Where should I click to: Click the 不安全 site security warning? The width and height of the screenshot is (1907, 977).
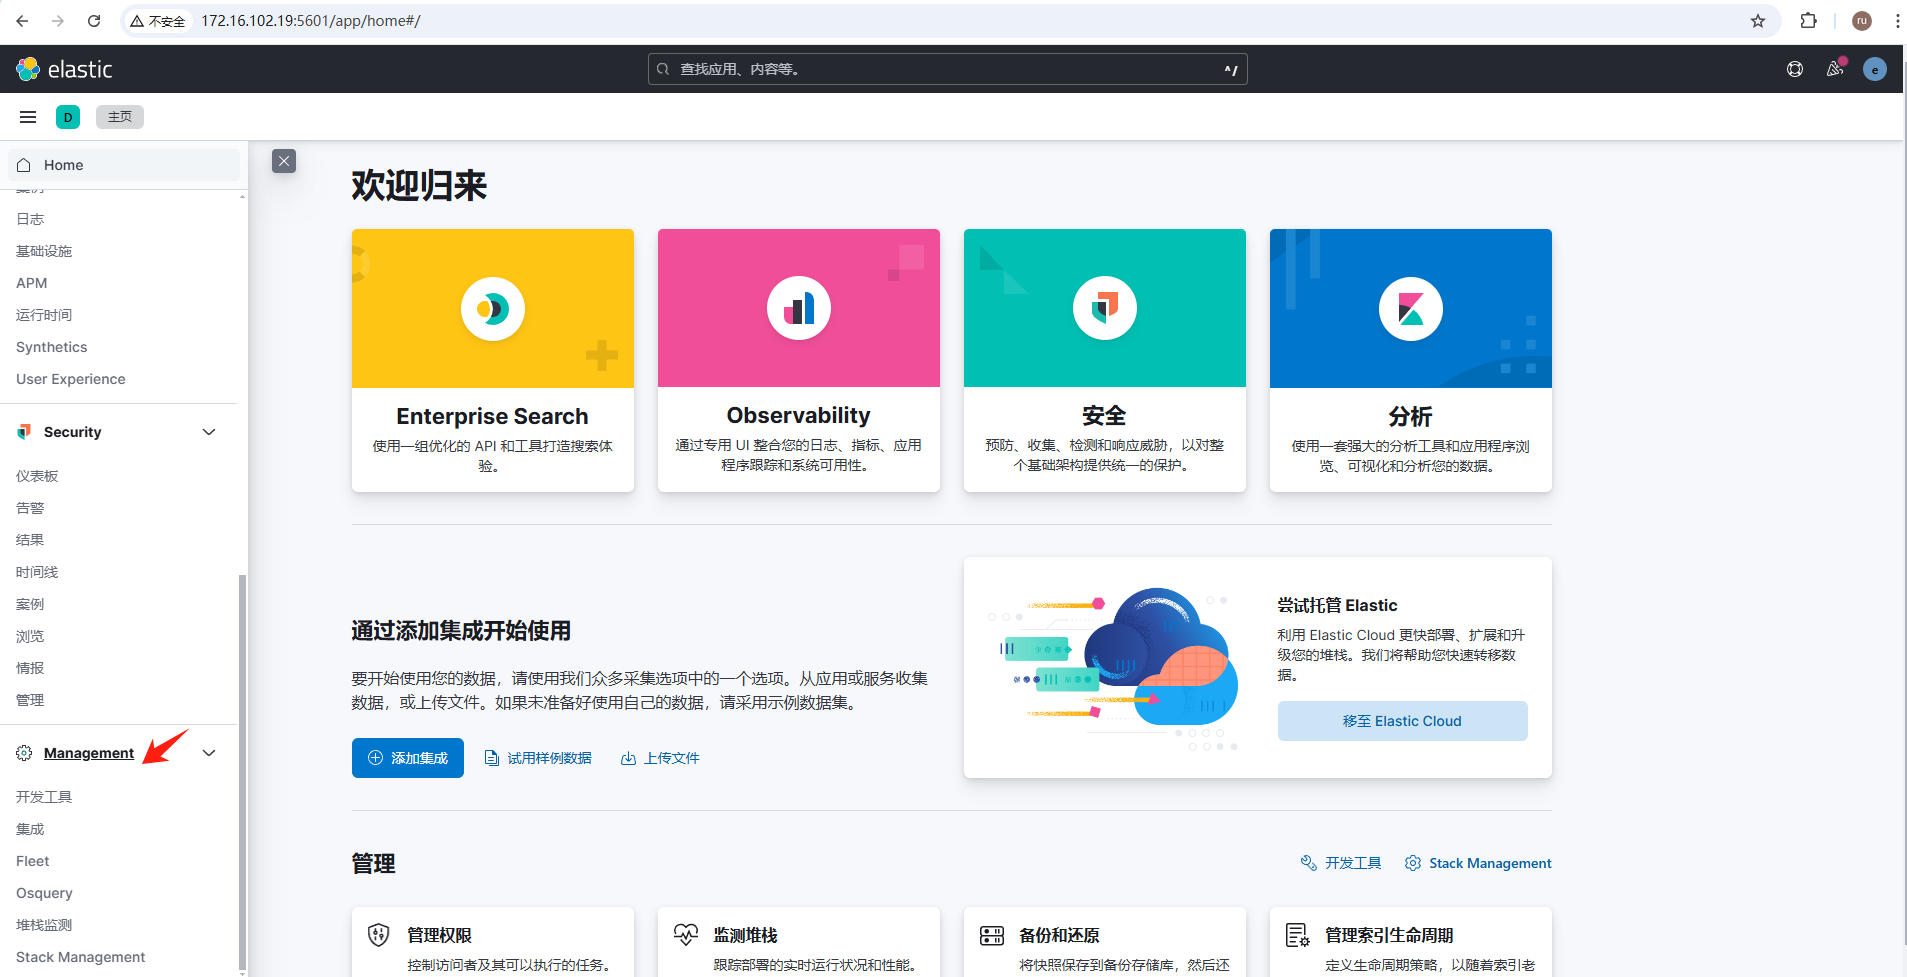158,21
